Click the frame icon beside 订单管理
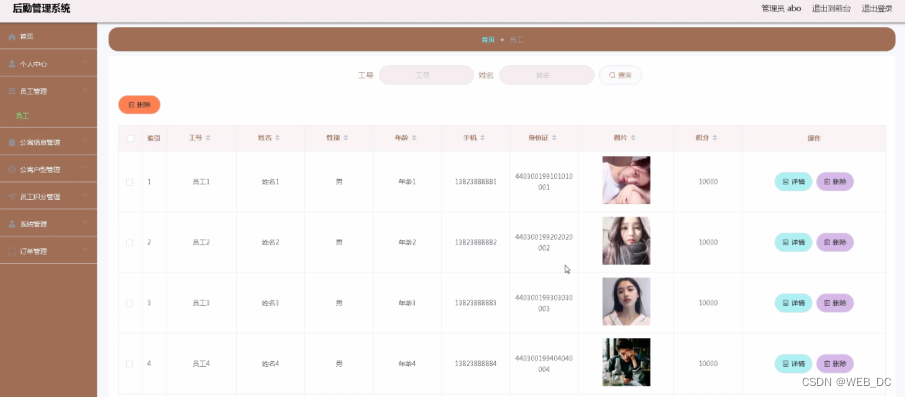906x397 pixels. [12, 251]
